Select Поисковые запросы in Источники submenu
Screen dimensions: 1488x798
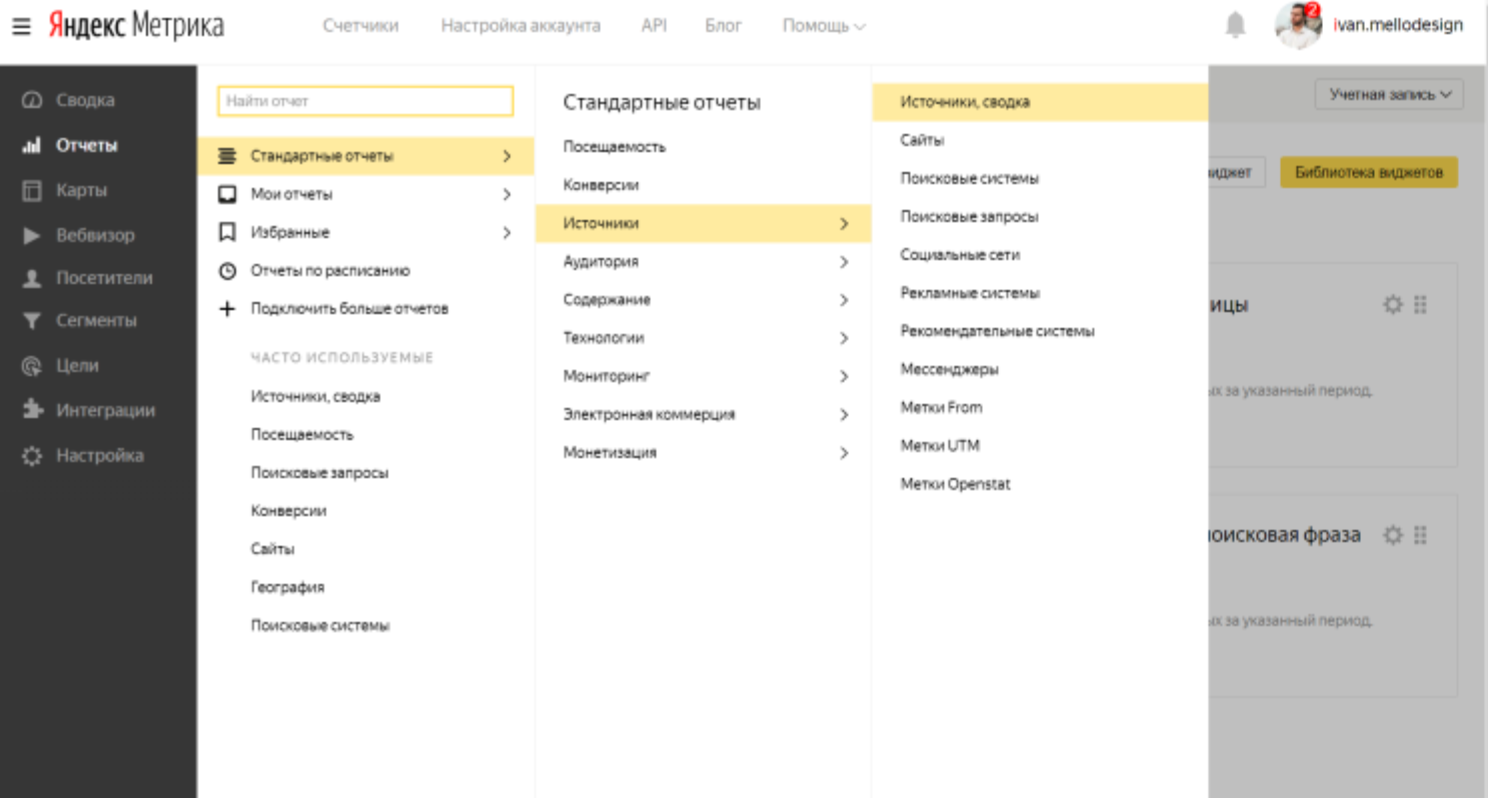[969, 216]
